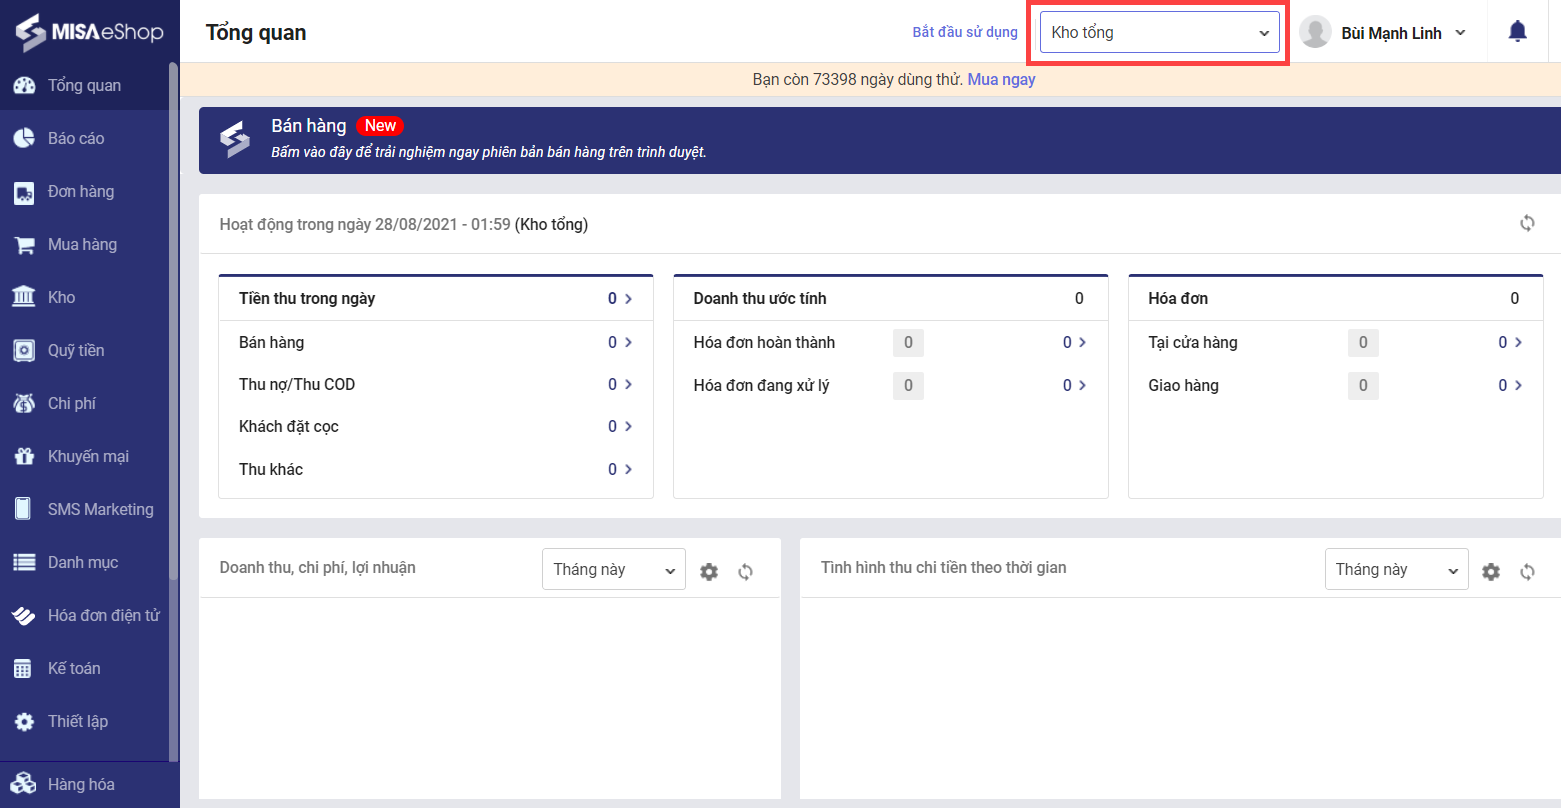Screen dimensions: 1561x808
Task: Open Tháng này dropdown for Tình hình thu chi
Action: pyautogui.click(x=1396, y=569)
